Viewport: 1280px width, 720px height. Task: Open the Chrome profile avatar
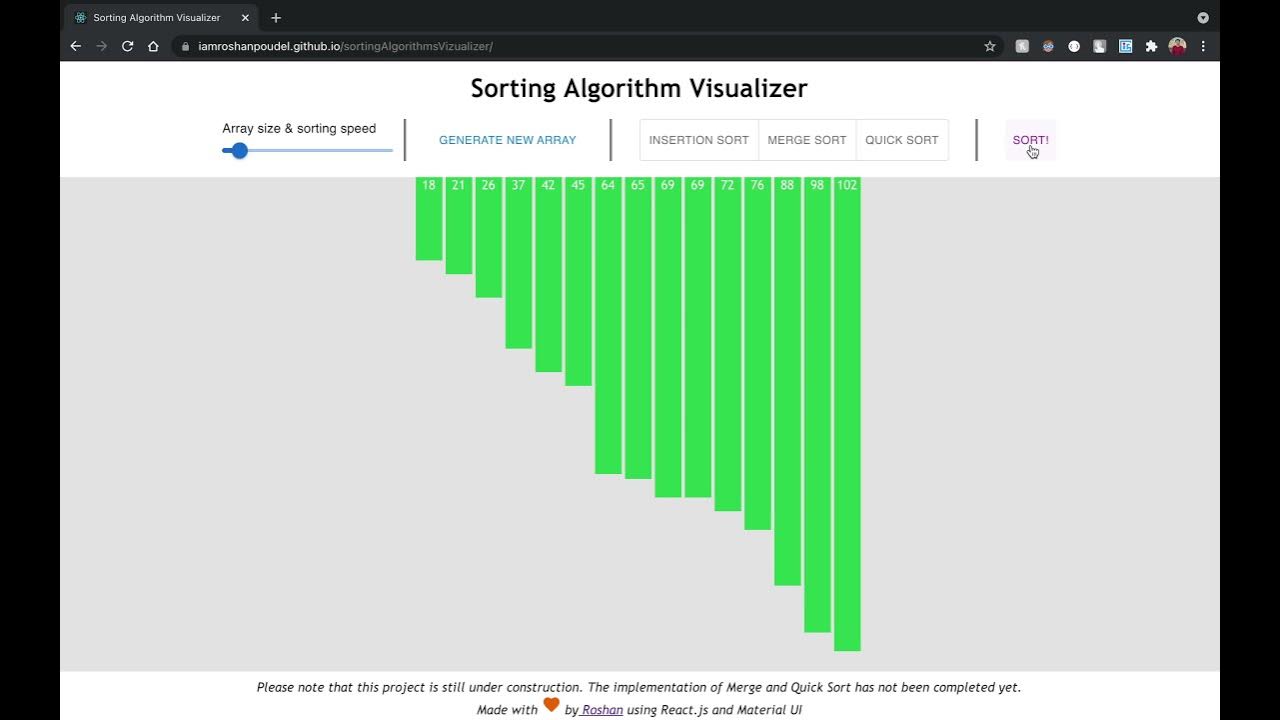tap(1177, 46)
